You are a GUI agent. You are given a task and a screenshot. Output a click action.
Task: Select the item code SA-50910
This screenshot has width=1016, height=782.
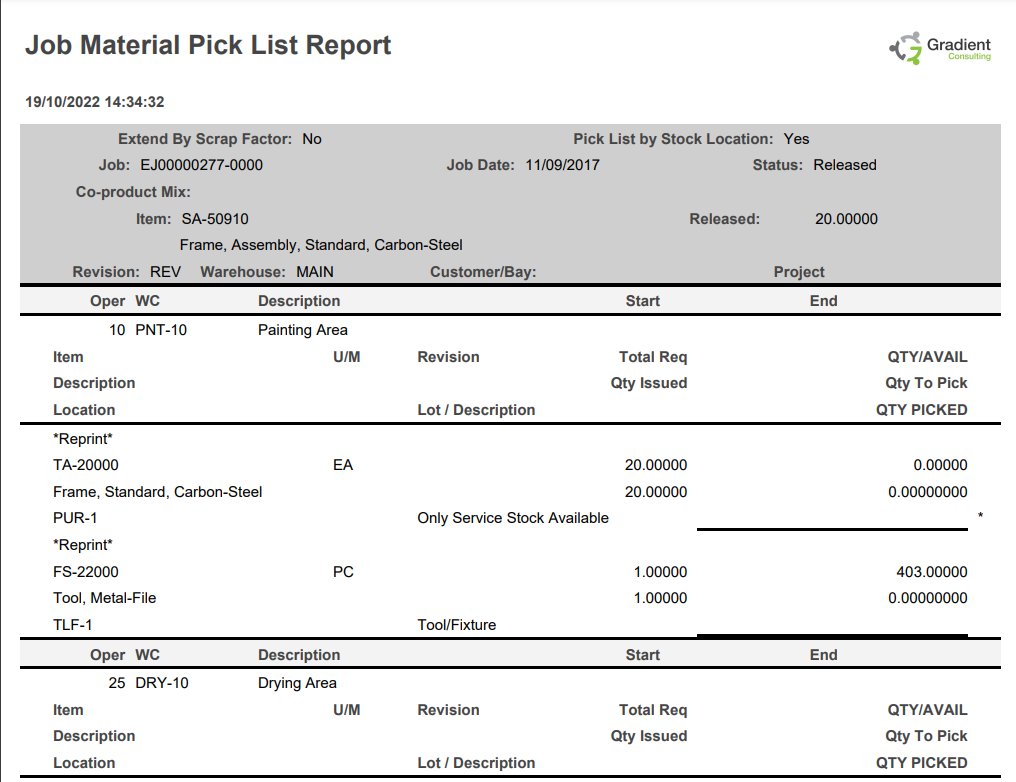click(x=215, y=218)
